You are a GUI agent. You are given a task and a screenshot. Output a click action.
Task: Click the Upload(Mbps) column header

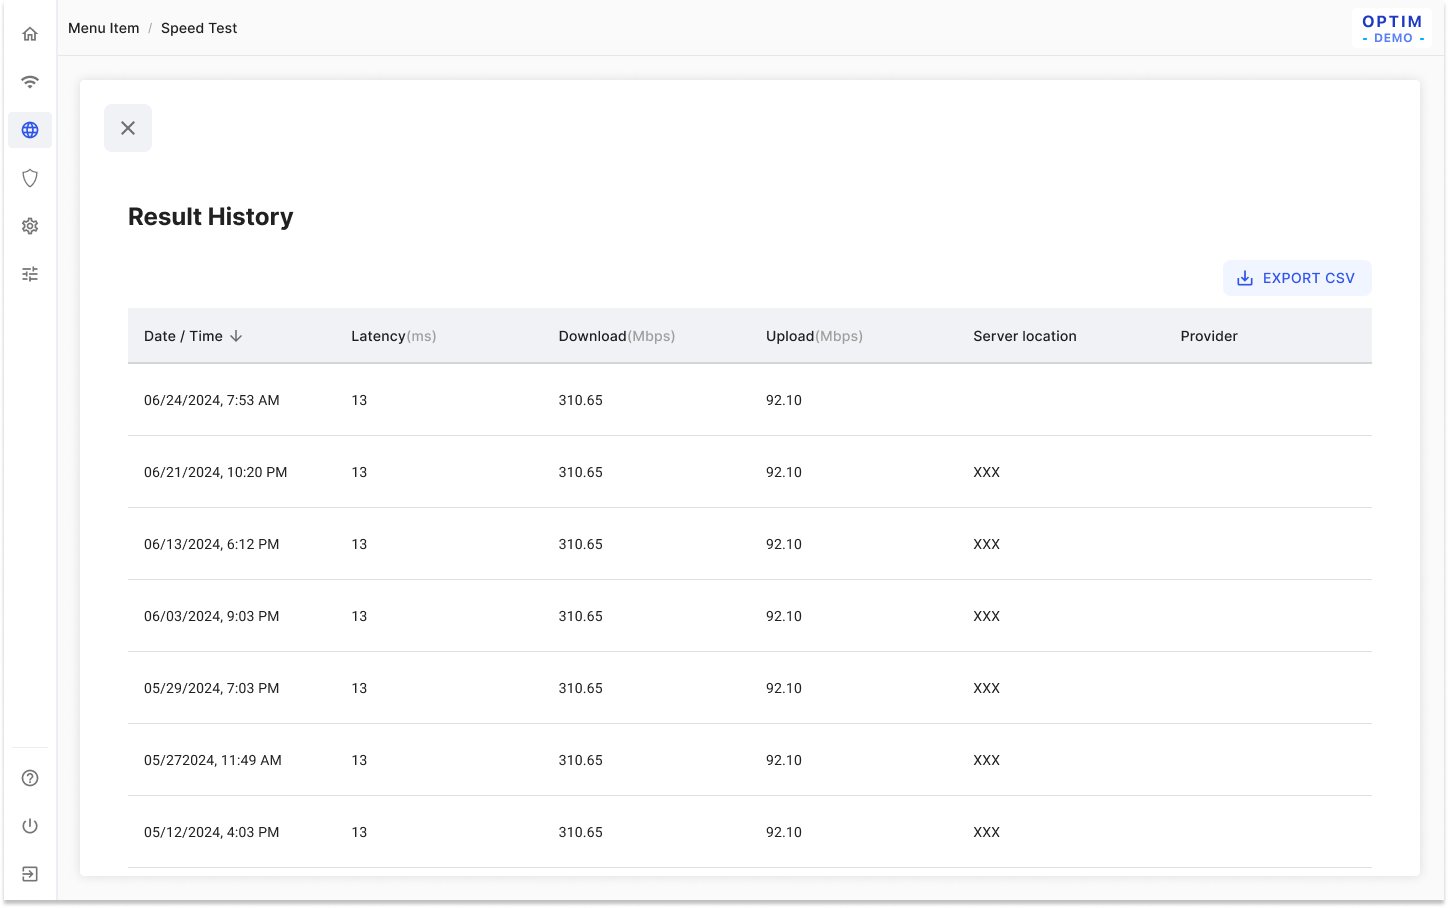tap(814, 336)
